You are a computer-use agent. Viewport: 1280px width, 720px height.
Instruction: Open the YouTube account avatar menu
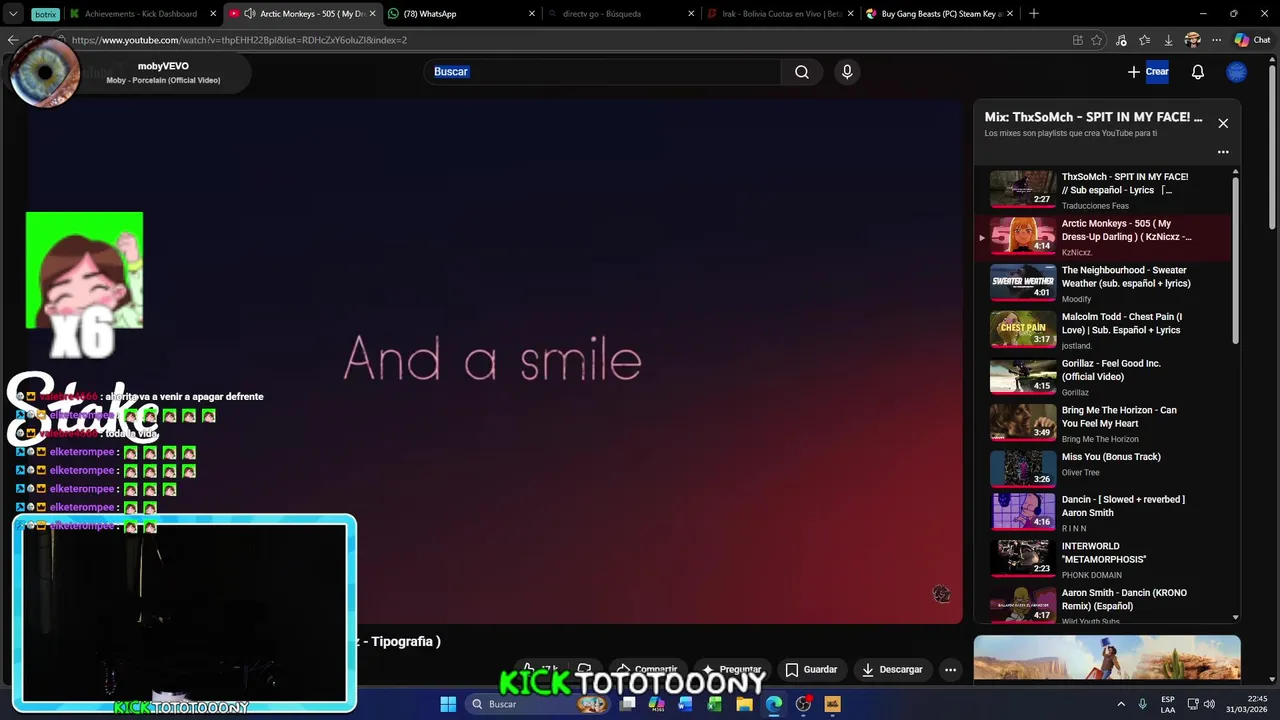[x=1237, y=72]
